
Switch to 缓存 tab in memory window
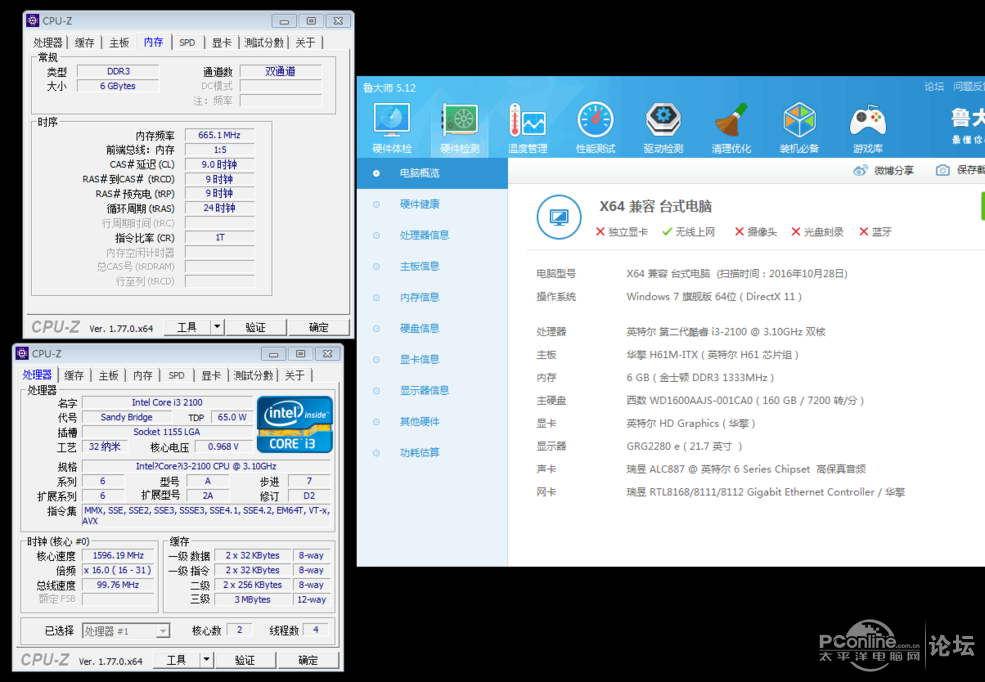pos(84,43)
